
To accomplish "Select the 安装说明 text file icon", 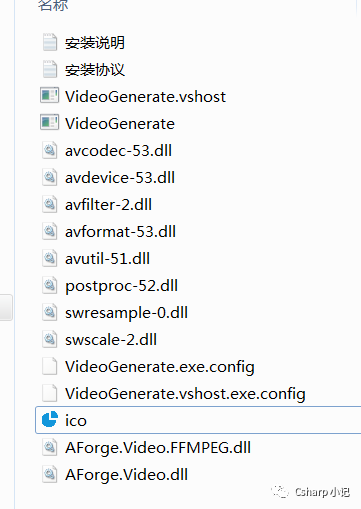I will [x=50, y=42].
